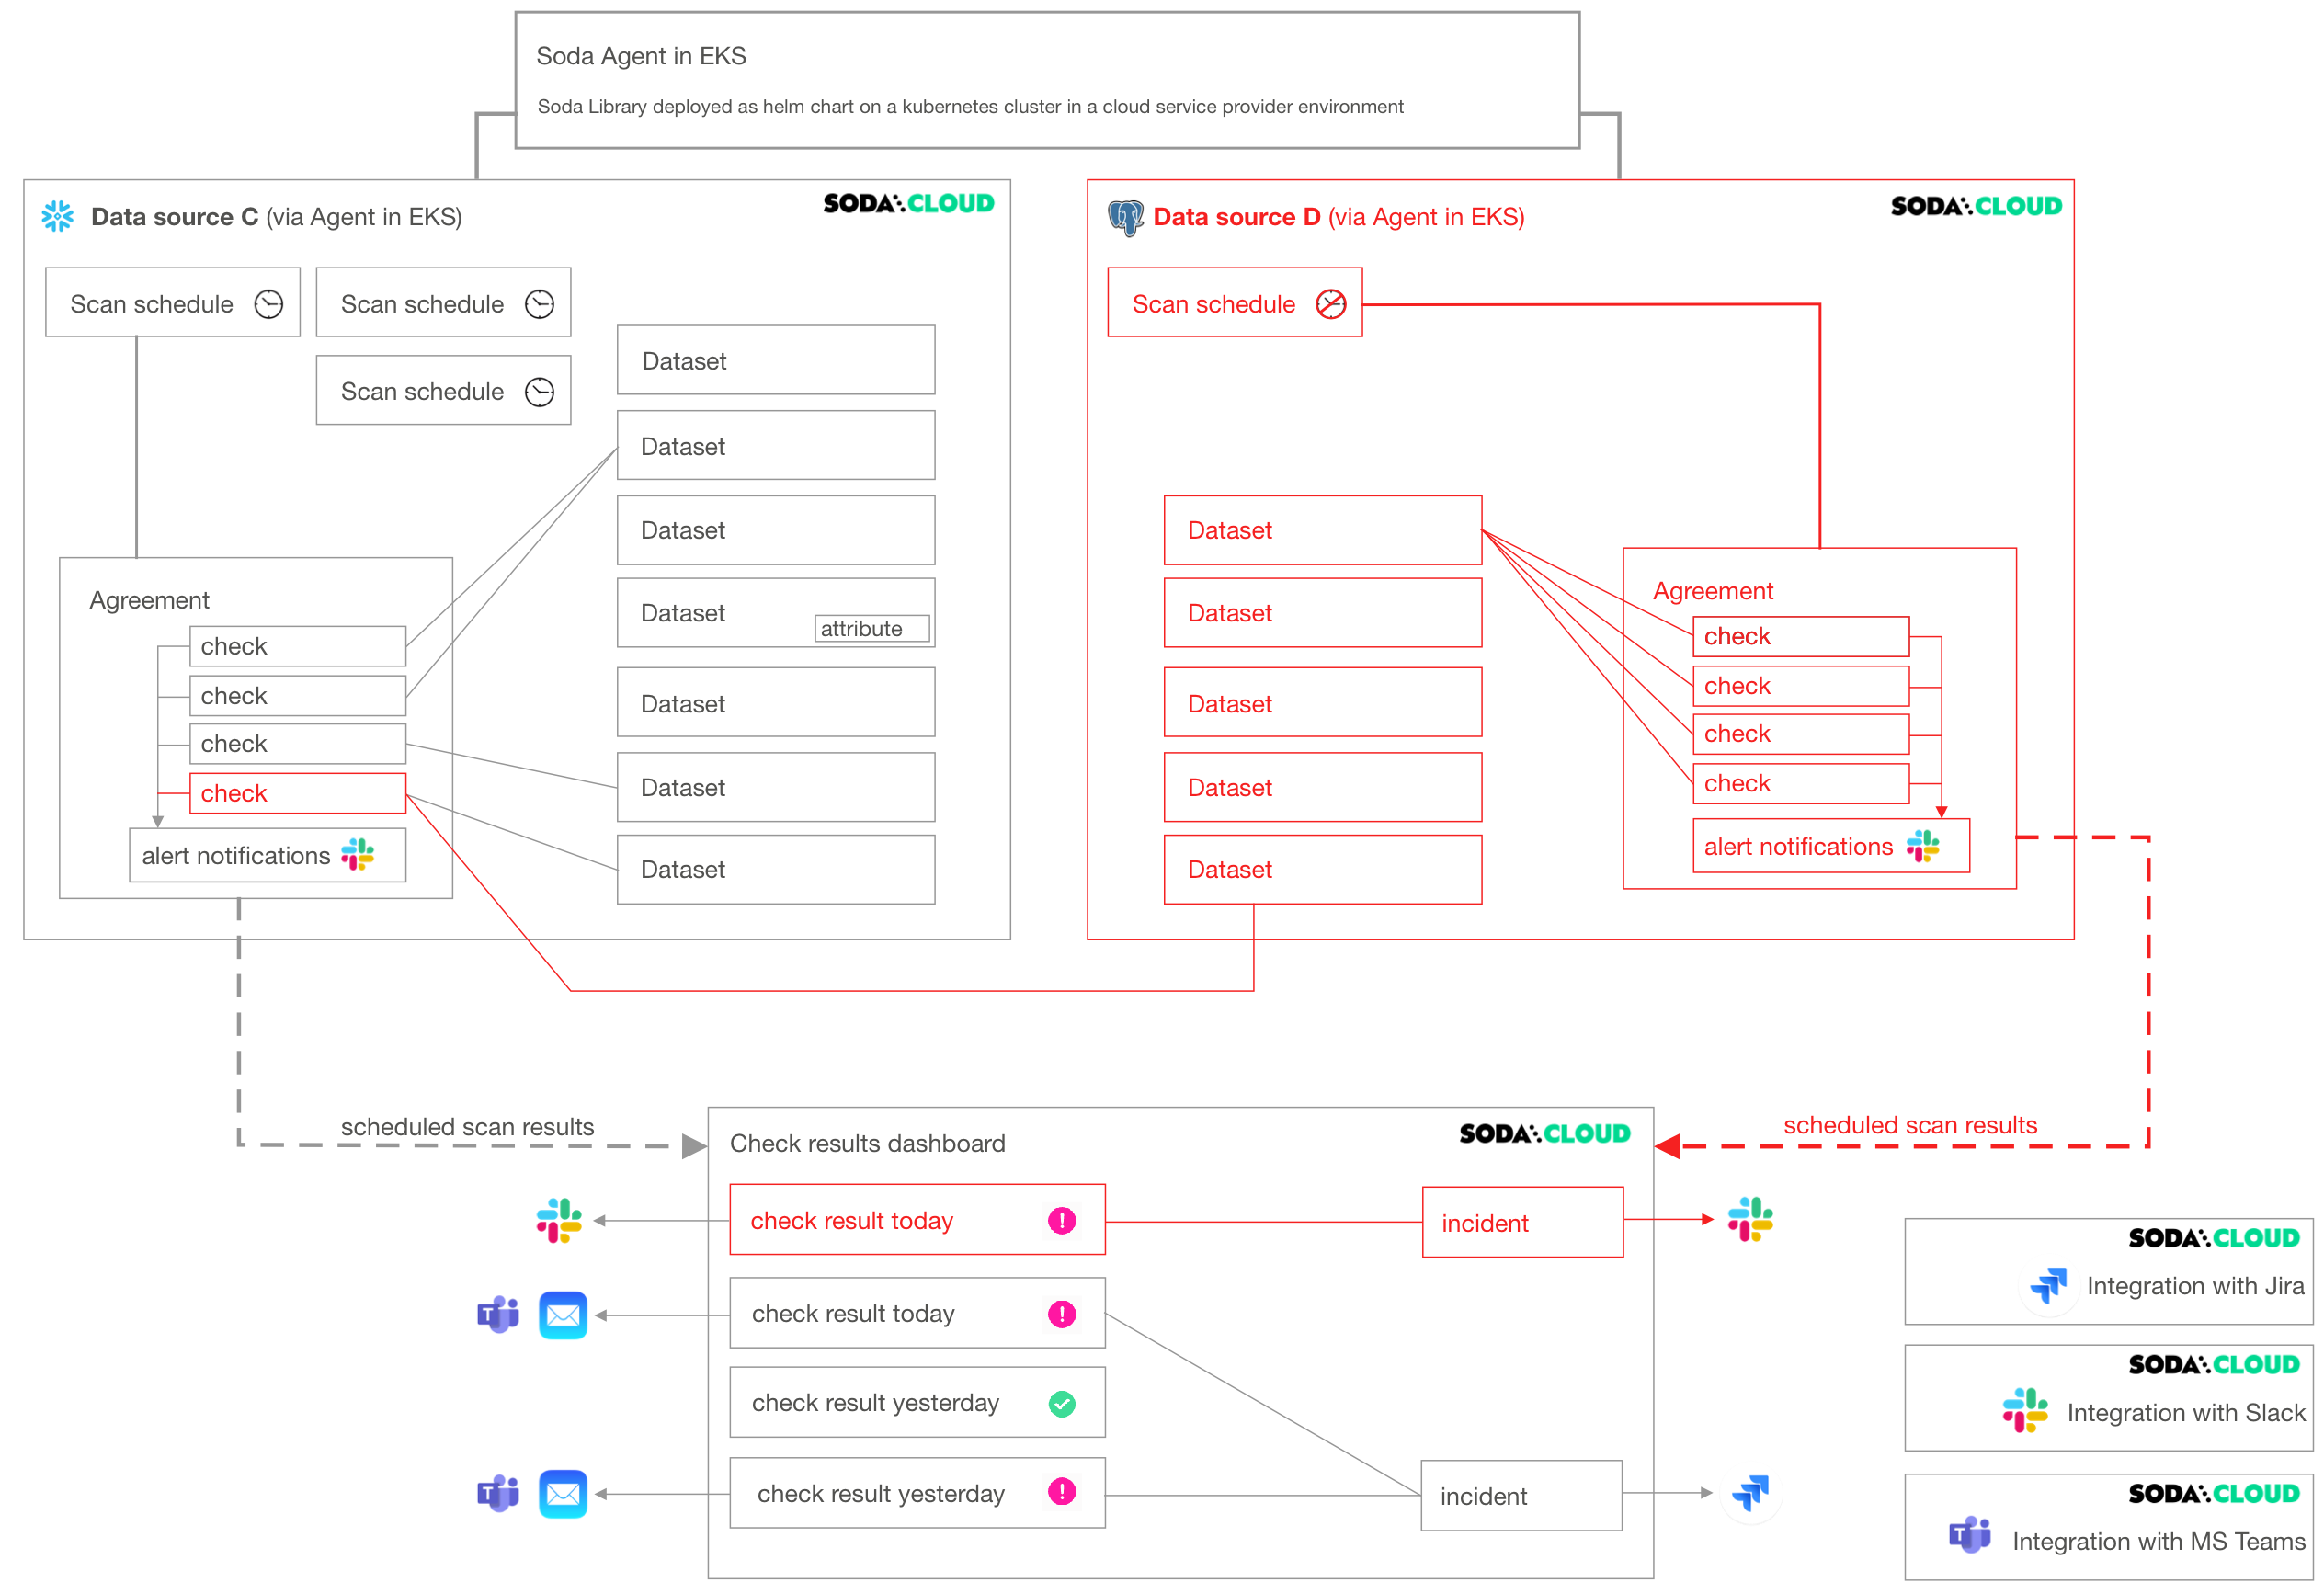Open the gray check result today entry
This screenshot has height=1594, width=2324.
click(x=917, y=1313)
